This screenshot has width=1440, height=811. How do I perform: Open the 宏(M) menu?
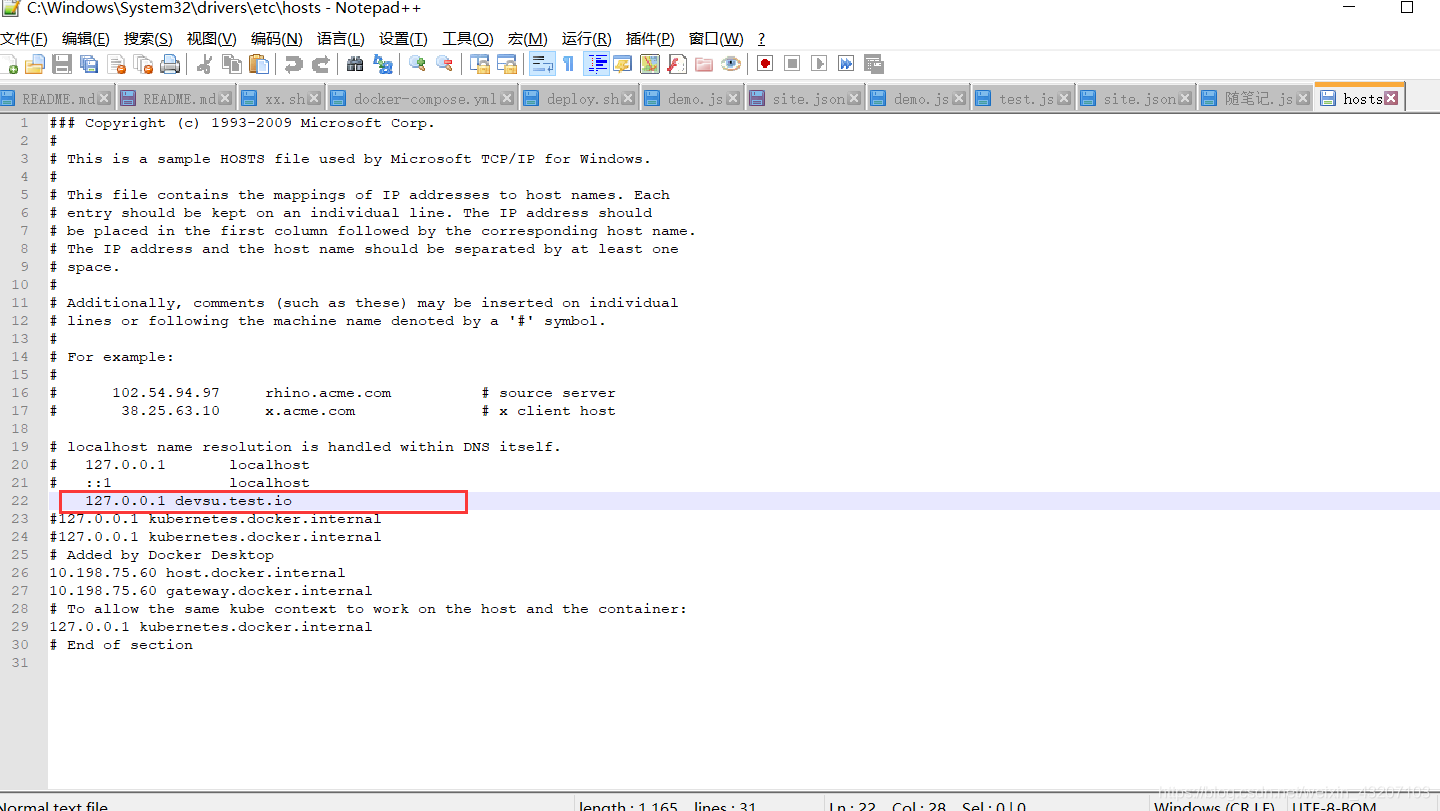point(527,39)
